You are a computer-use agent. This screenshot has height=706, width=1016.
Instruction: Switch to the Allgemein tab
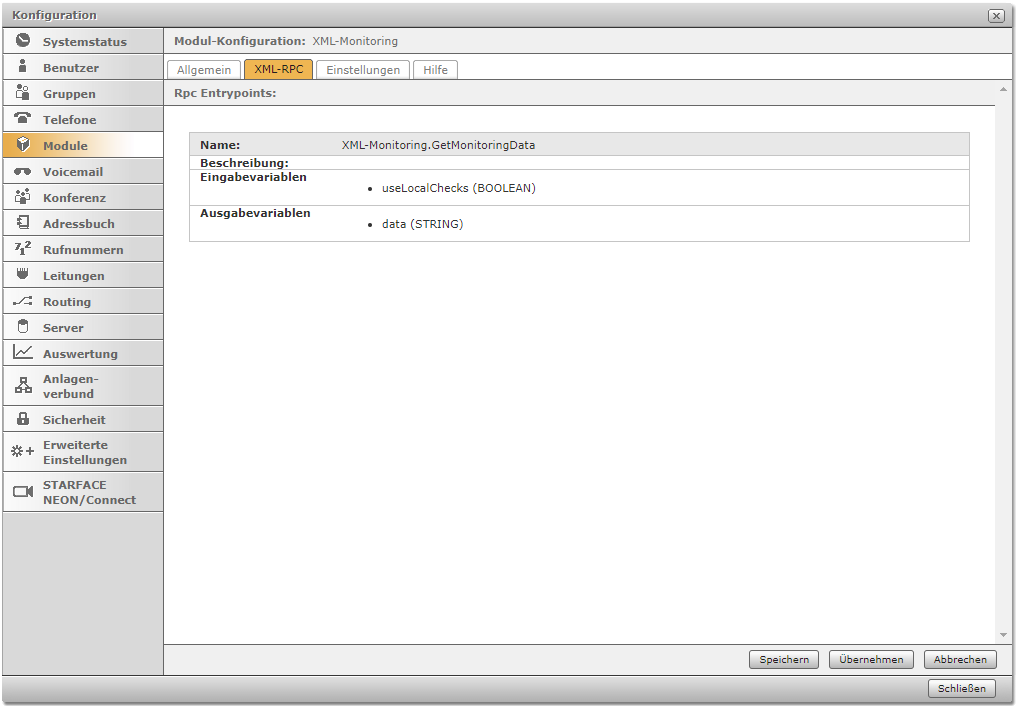coord(204,70)
